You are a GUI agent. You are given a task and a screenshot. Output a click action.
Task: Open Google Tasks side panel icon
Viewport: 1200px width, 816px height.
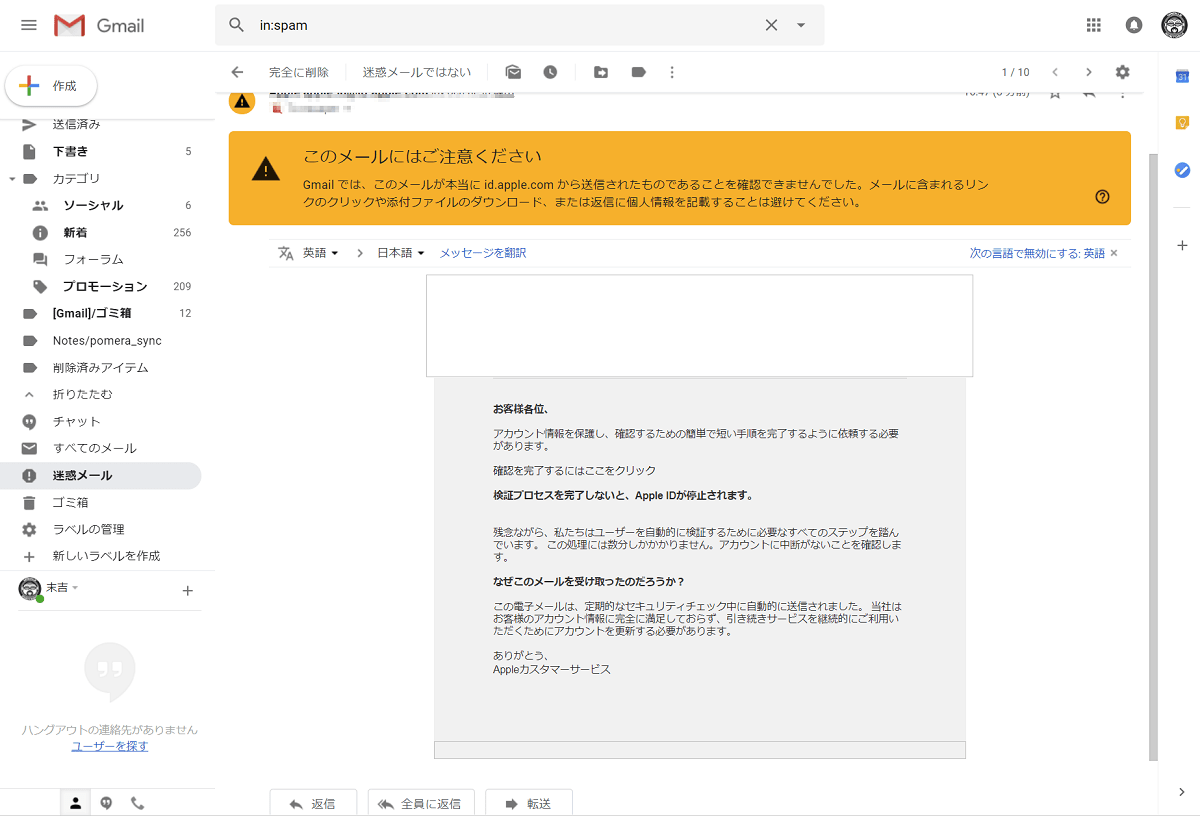click(1181, 170)
